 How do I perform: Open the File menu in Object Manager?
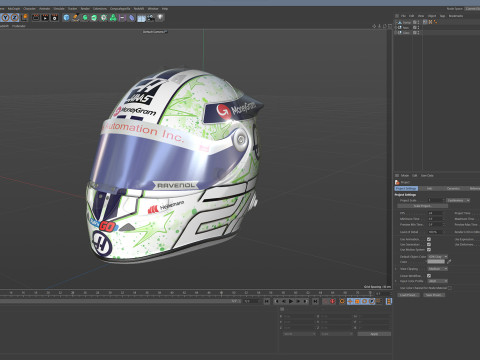[x=403, y=16]
